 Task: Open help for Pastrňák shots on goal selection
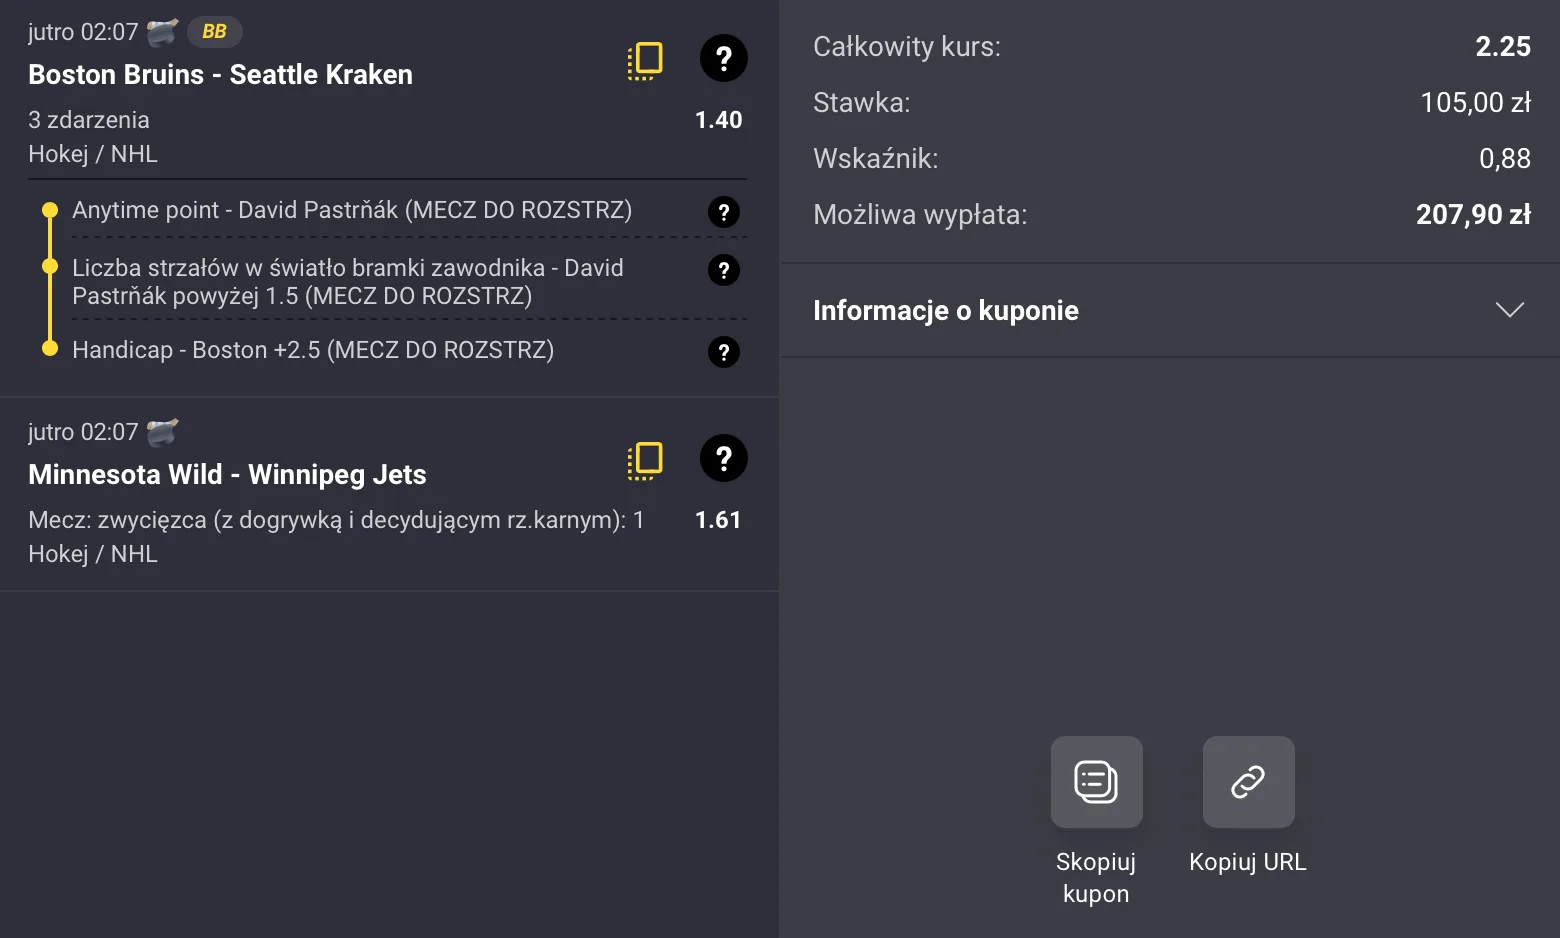coord(723,270)
